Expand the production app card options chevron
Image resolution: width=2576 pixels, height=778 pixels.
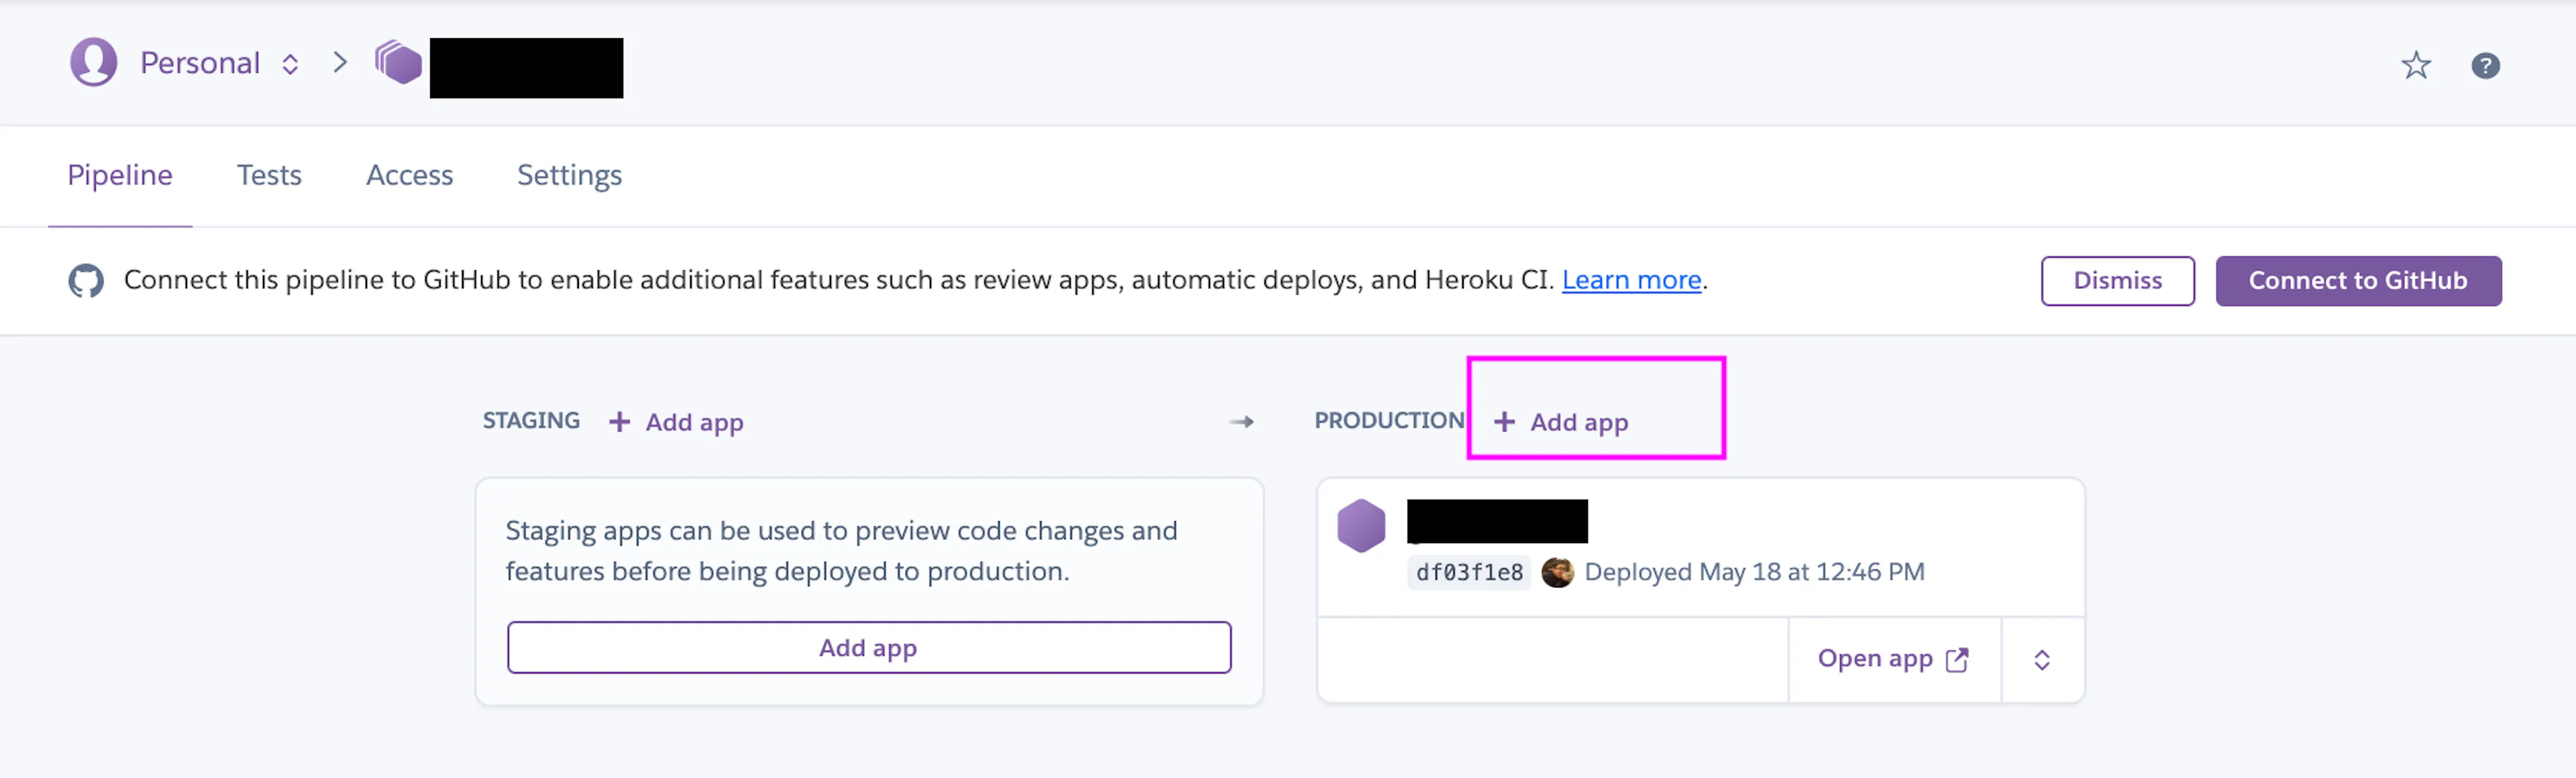tap(2042, 660)
